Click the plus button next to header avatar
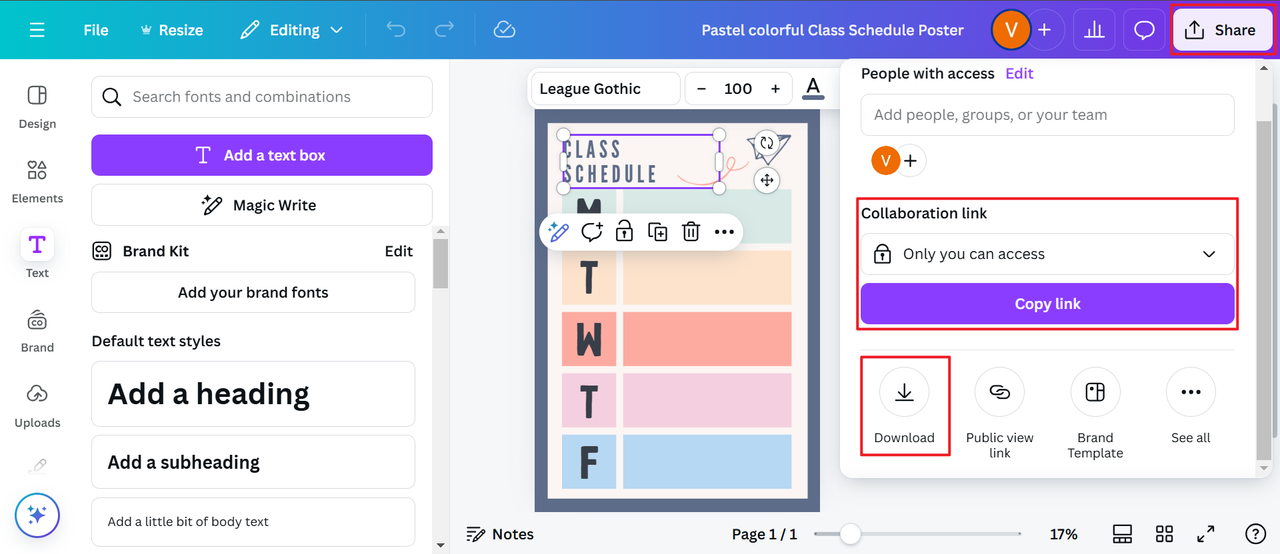Image resolution: width=1280 pixels, height=554 pixels. 1044,30
